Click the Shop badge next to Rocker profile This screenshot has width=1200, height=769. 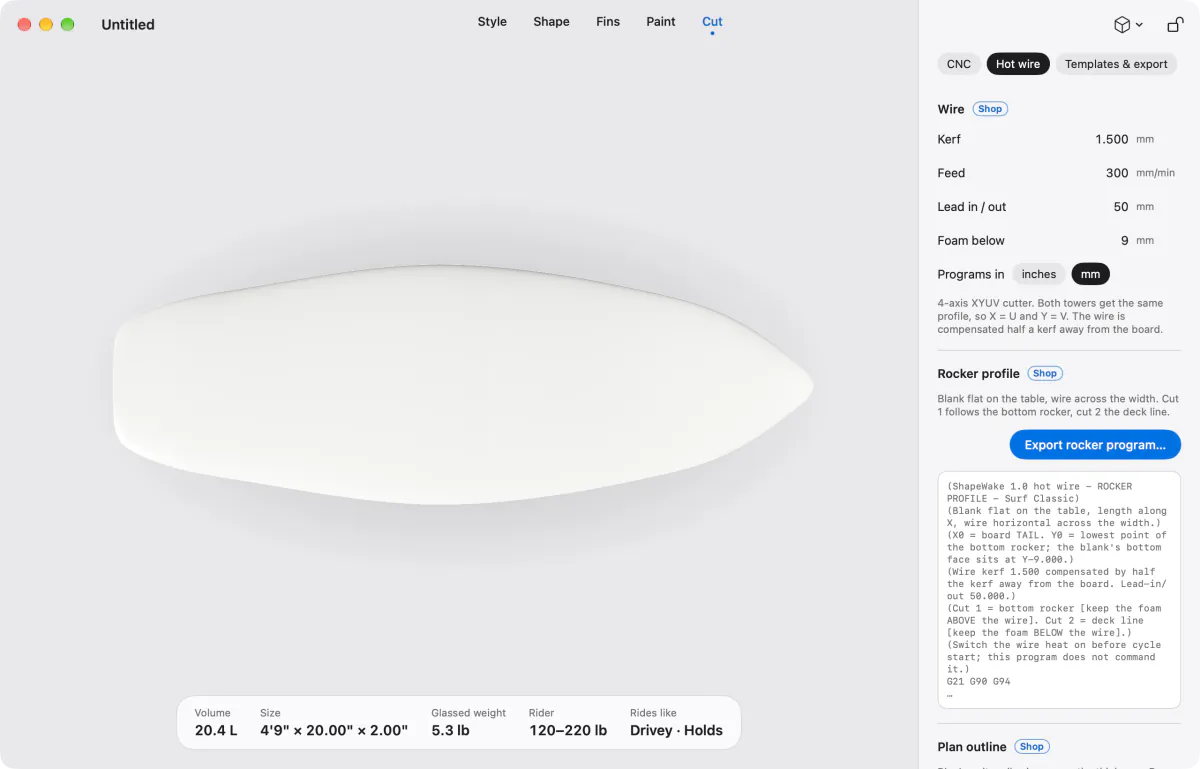(x=1045, y=373)
